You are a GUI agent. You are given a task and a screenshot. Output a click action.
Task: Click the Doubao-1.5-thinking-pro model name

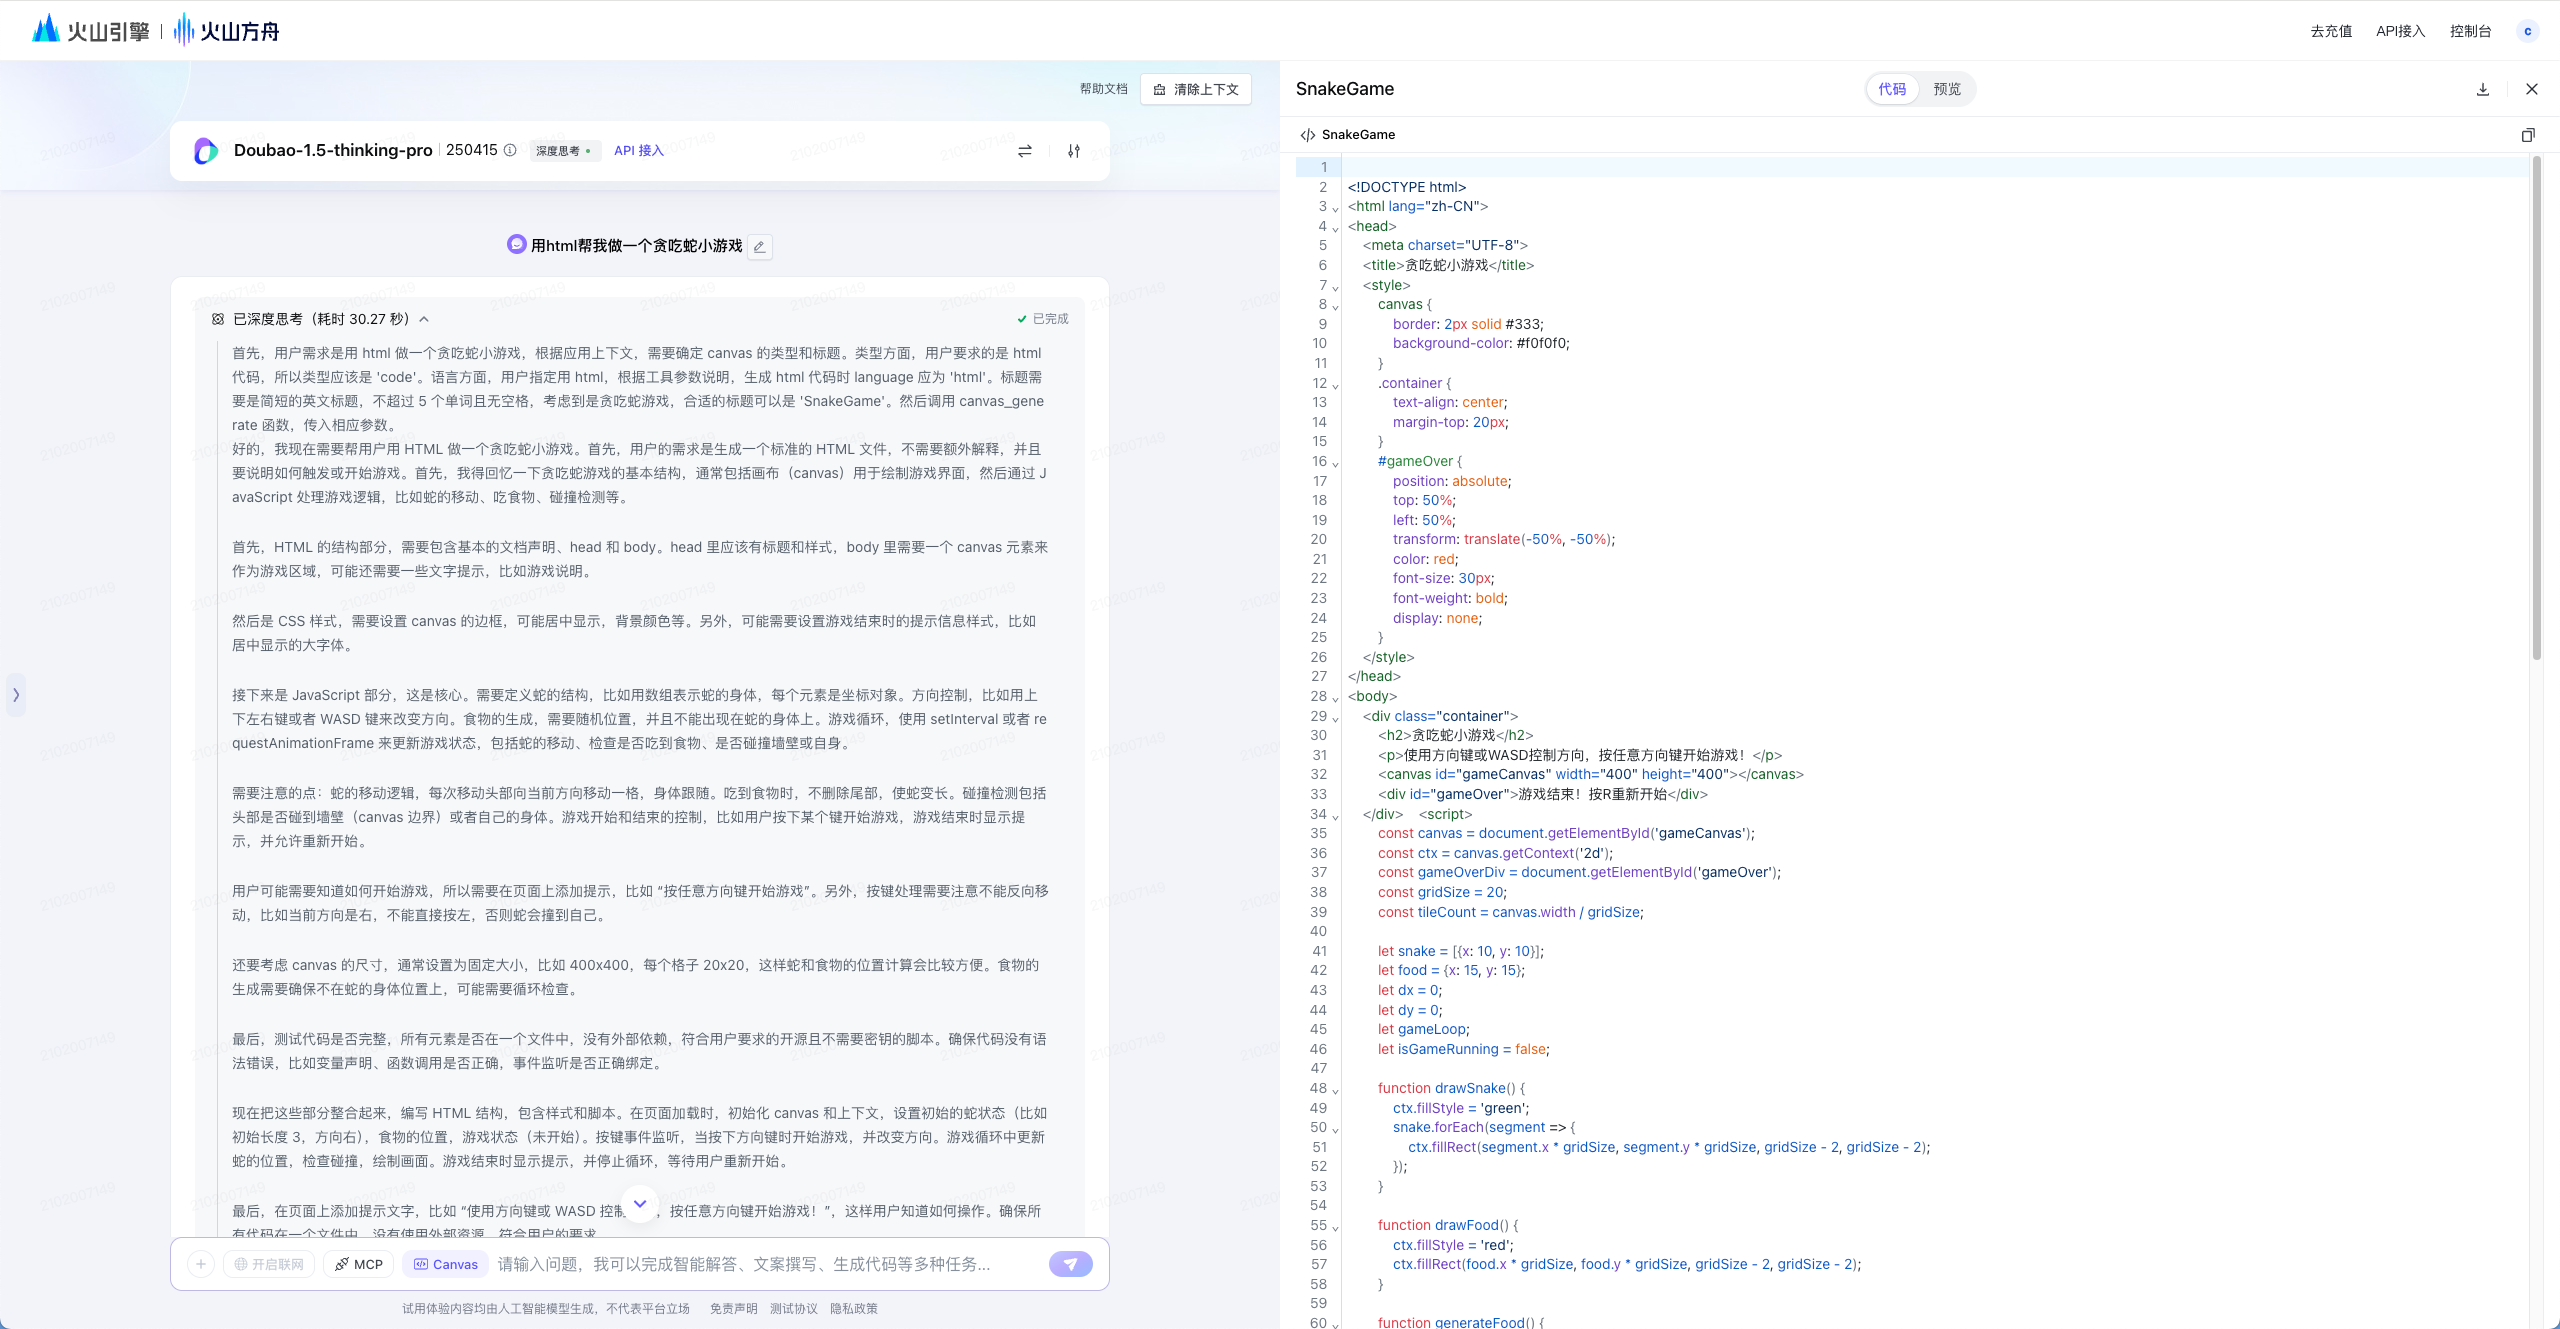point(333,150)
